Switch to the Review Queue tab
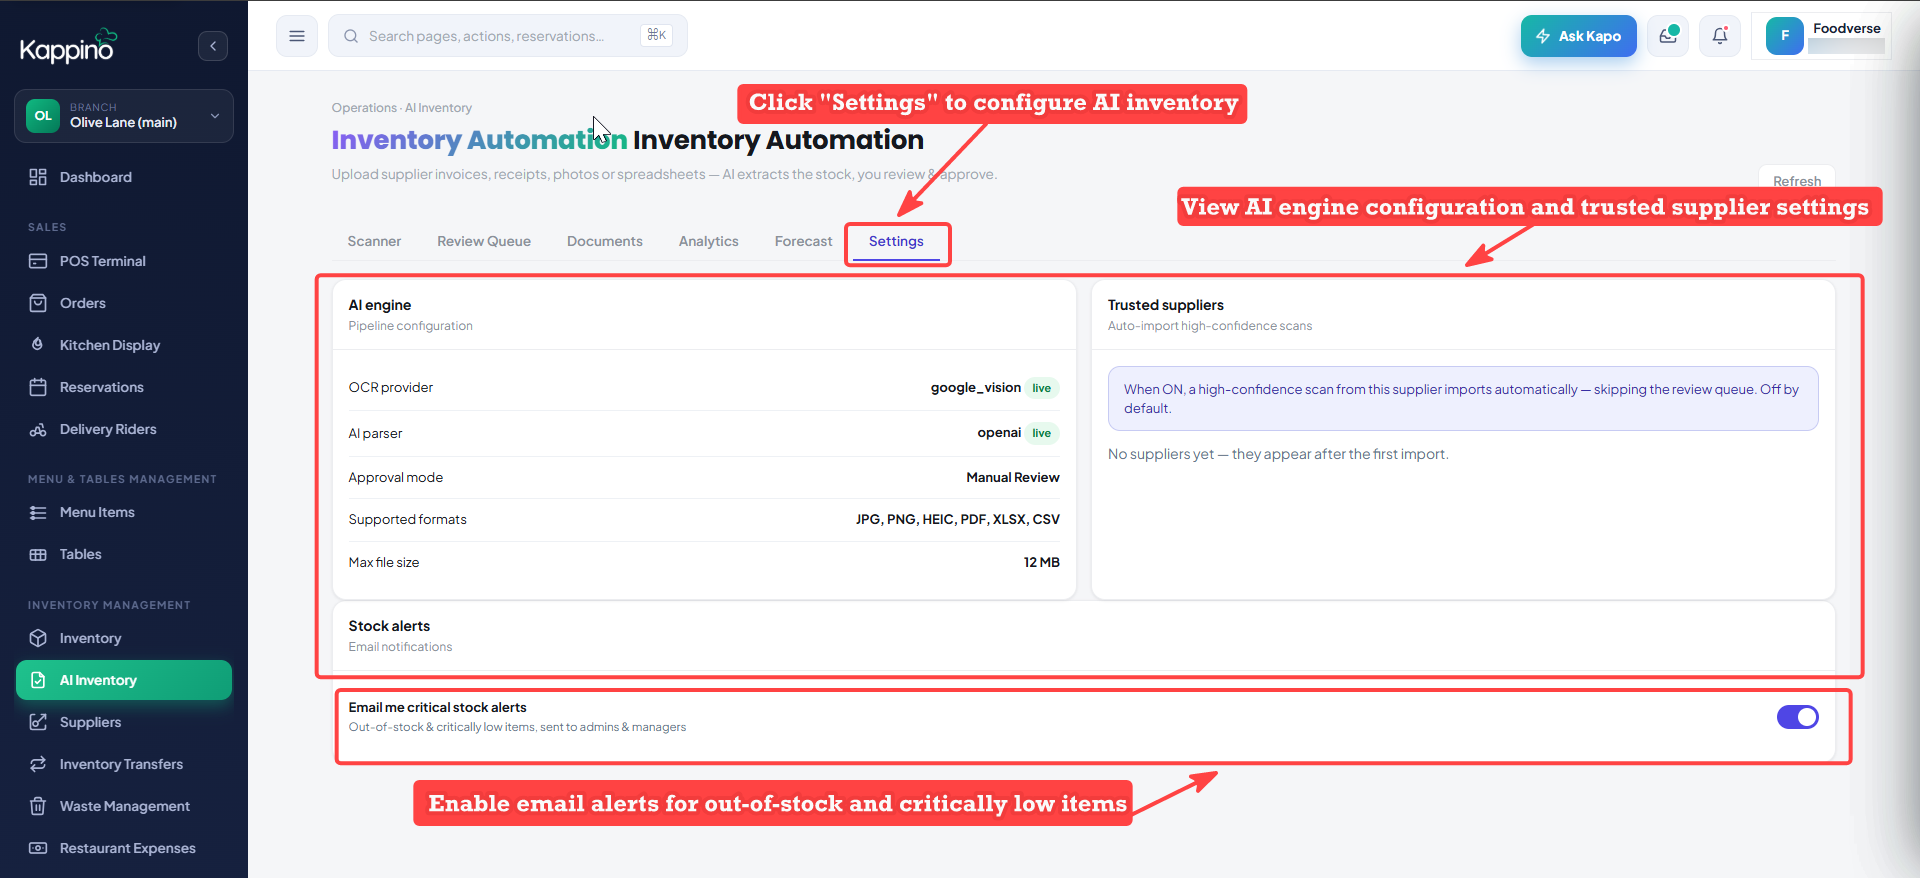Image resolution: width=1920 pixels, height=878 pixels. (x=484, y=241)
